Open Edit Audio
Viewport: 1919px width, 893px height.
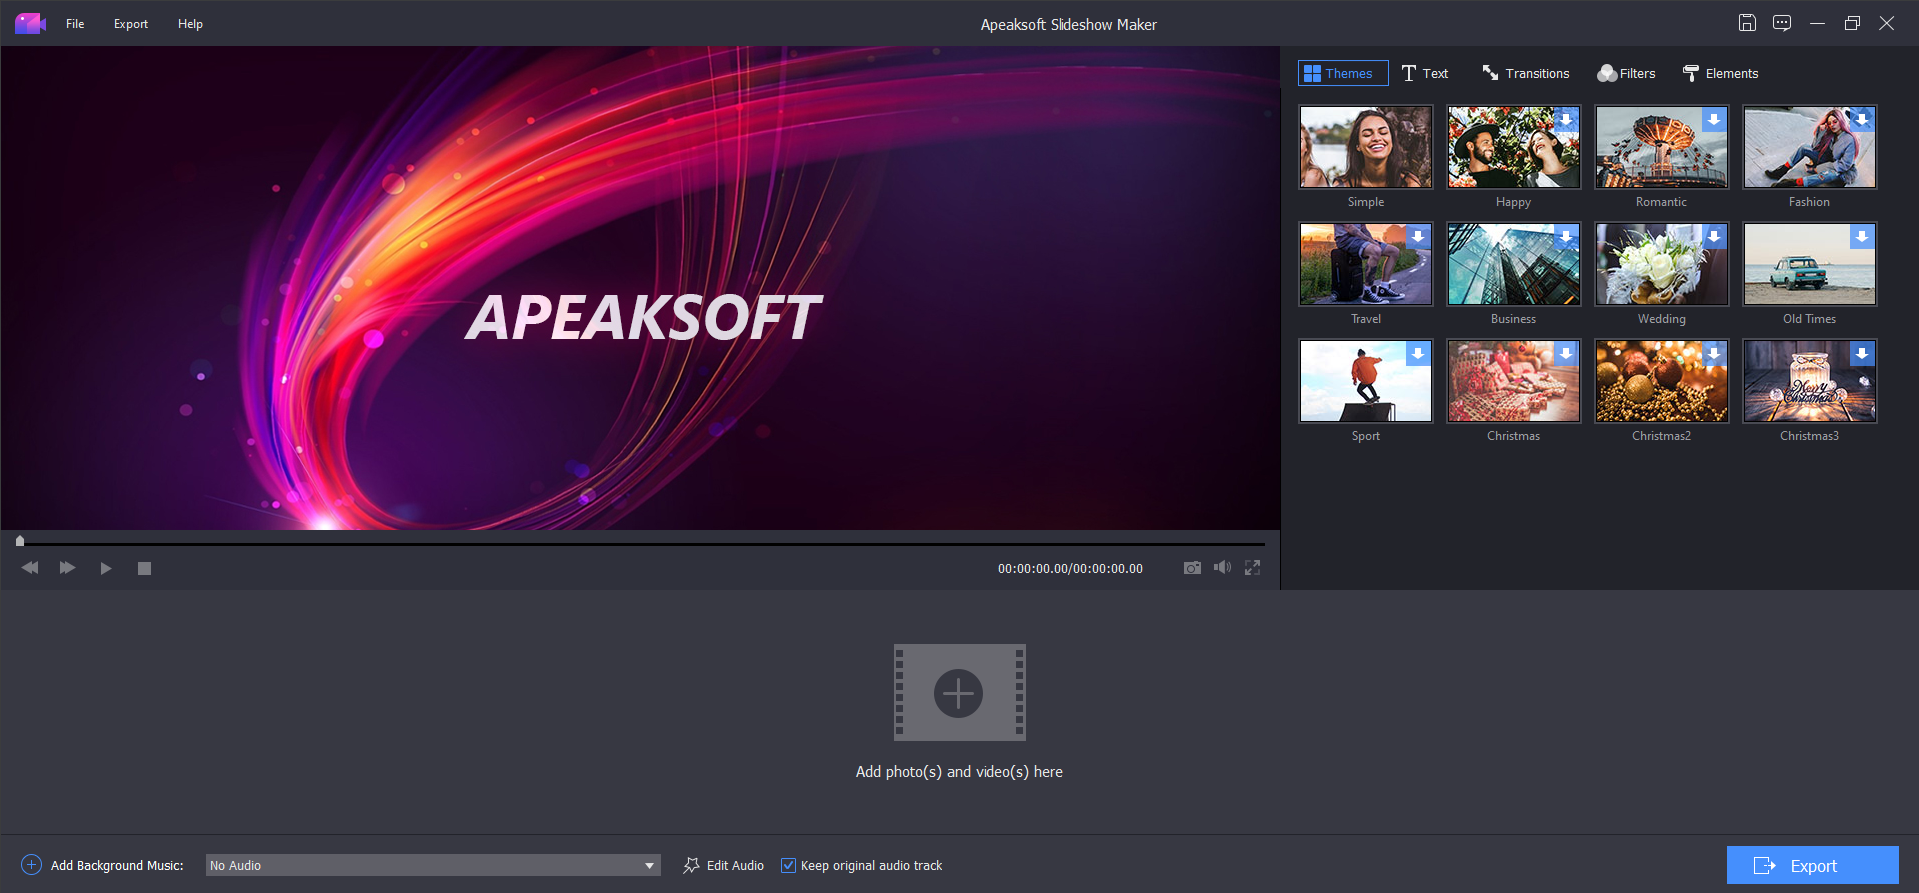[x=724, y=865]
